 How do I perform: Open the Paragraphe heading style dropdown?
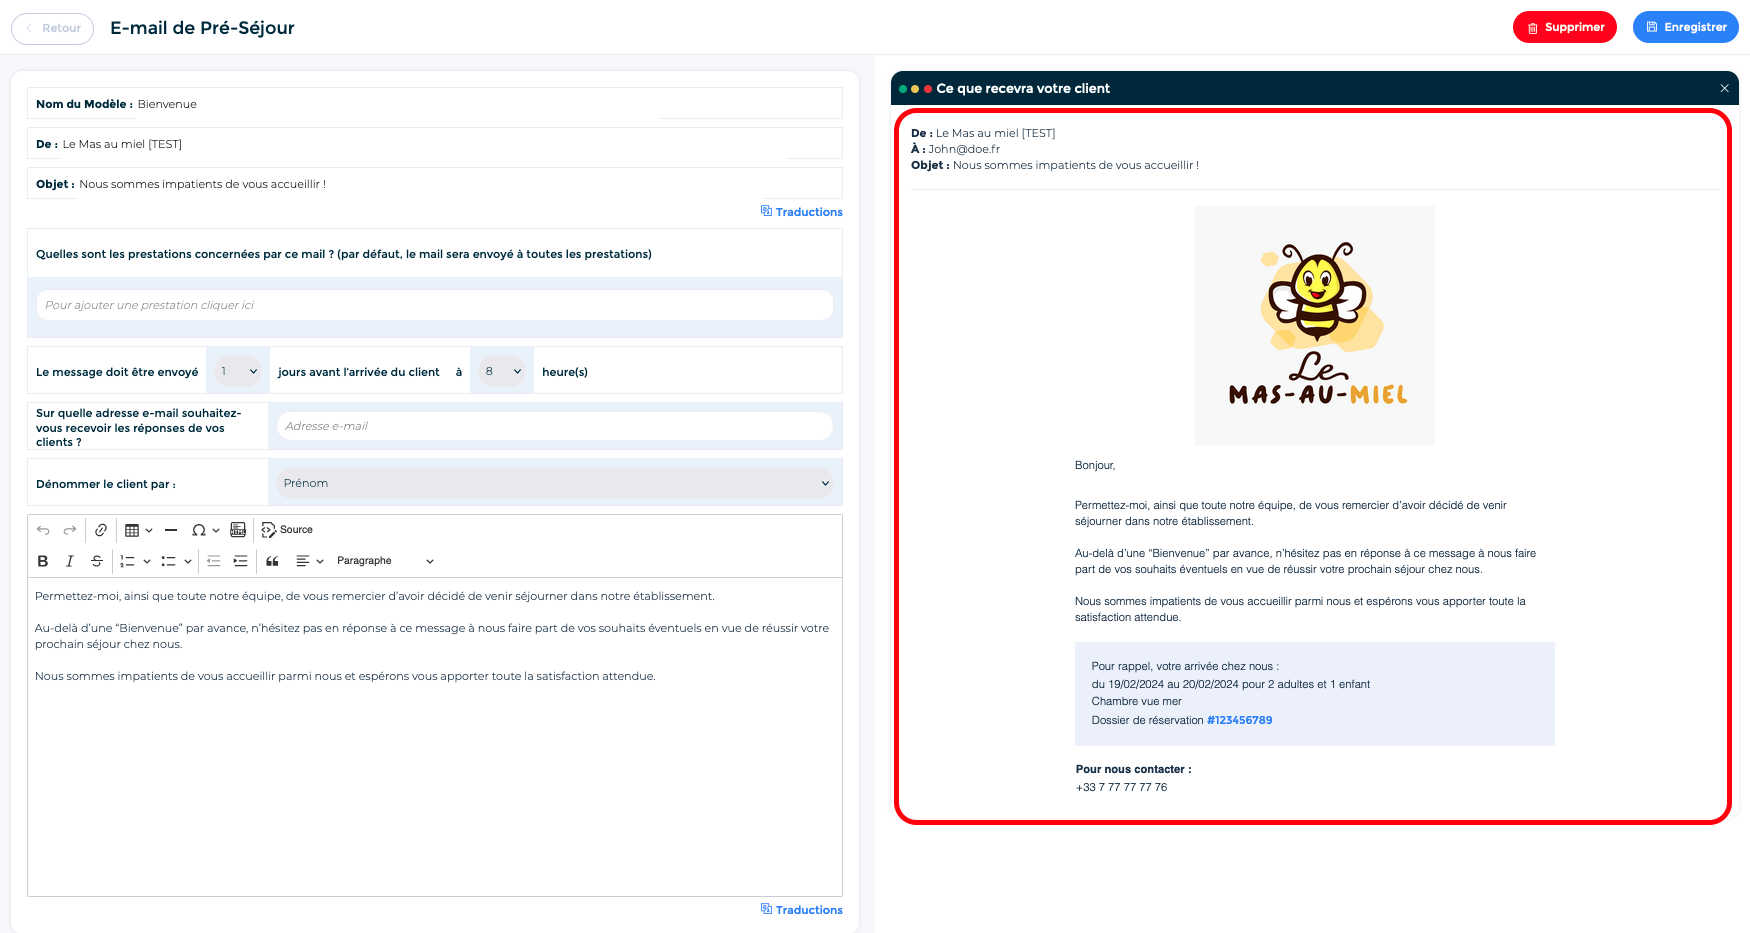[x=385, y=561]
